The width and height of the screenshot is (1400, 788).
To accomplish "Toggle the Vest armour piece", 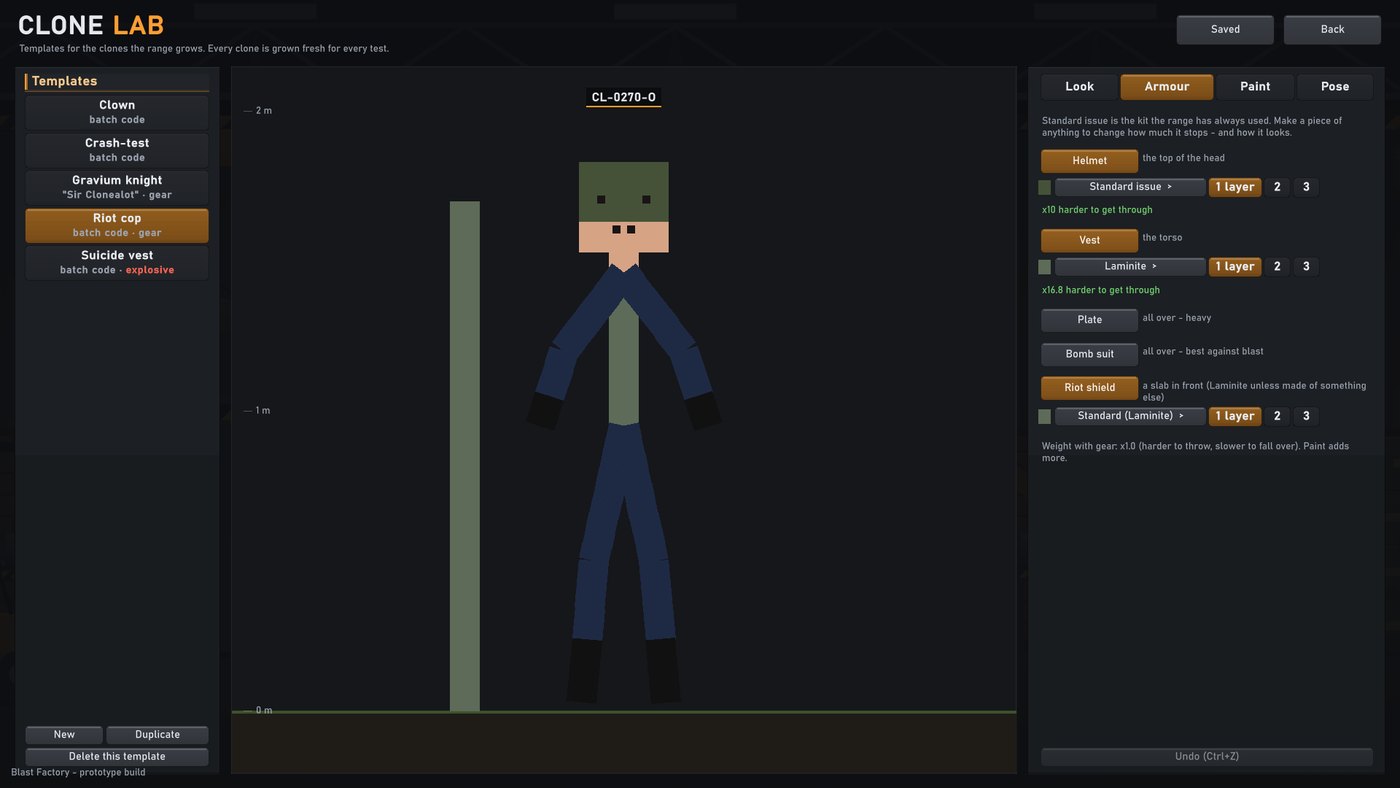I will pyautogui.click(x=1089, y=241).
